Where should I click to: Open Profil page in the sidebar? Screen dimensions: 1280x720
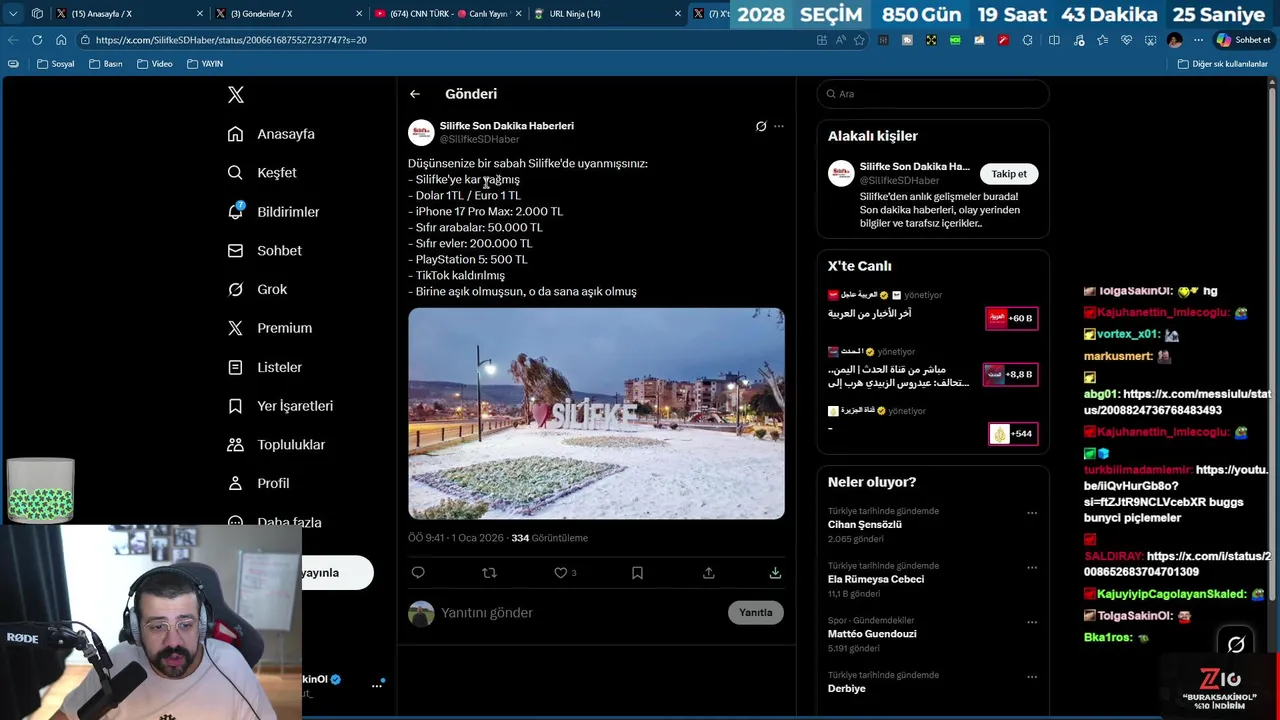(x=258, y=483)
